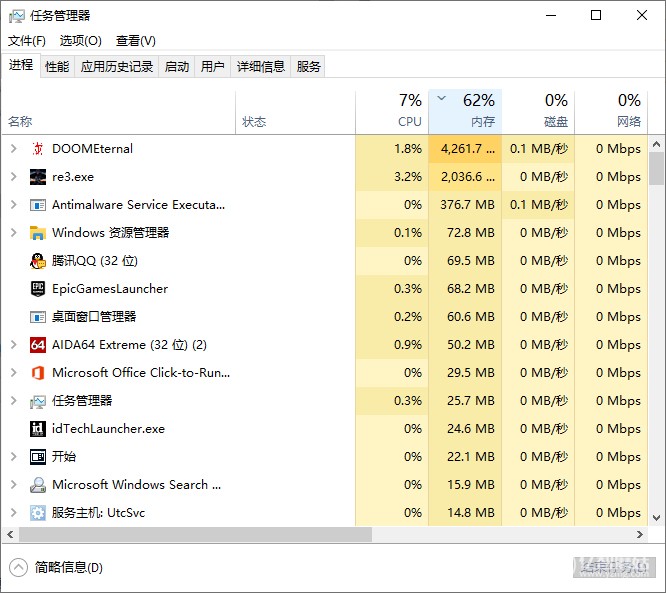Image resolution: width=666 pixels, height=593 pixels.
Task: Click the 简略信息(D) link
Action: point(69,568)
